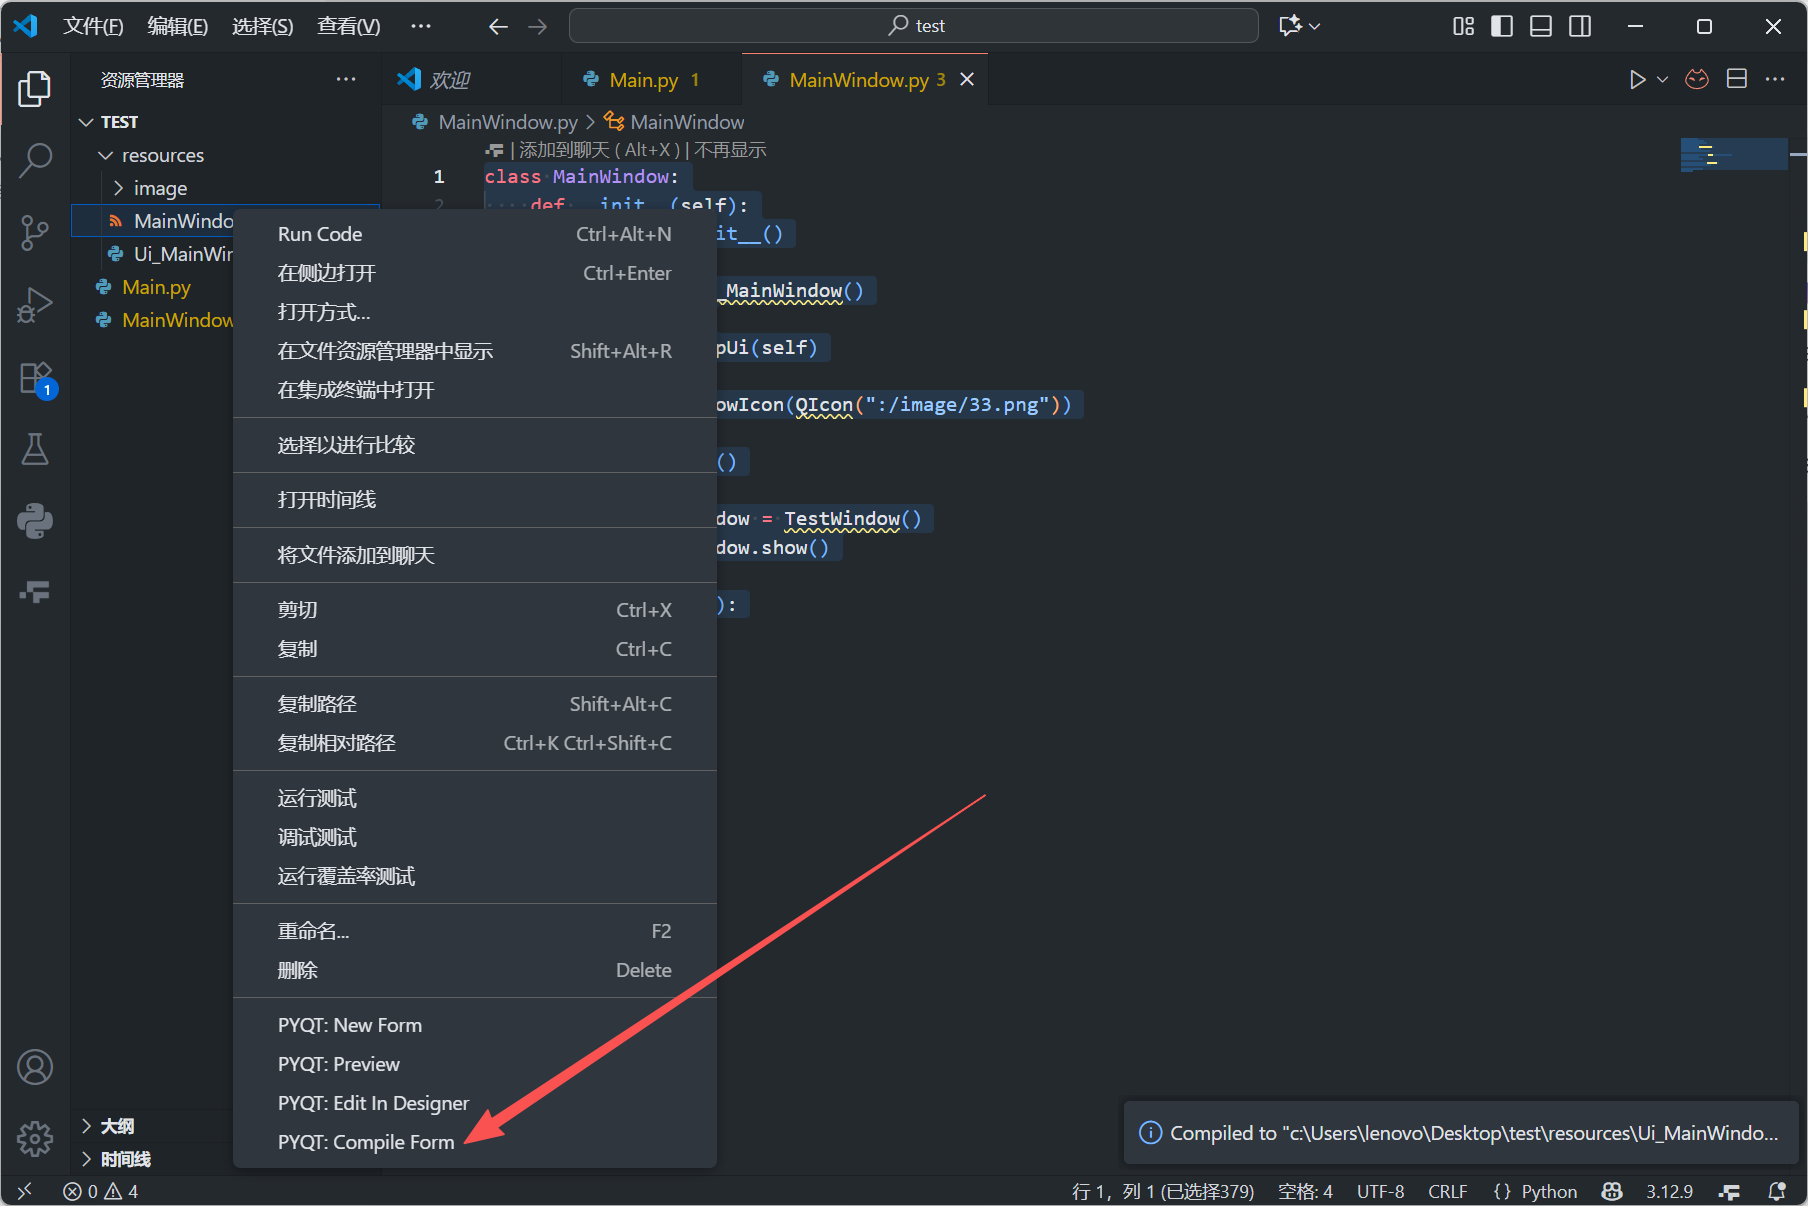The width and height of the screenshot is (1808, 1206).
Task: Choose 复制路径 from context menu
Action: click(475, 704)
